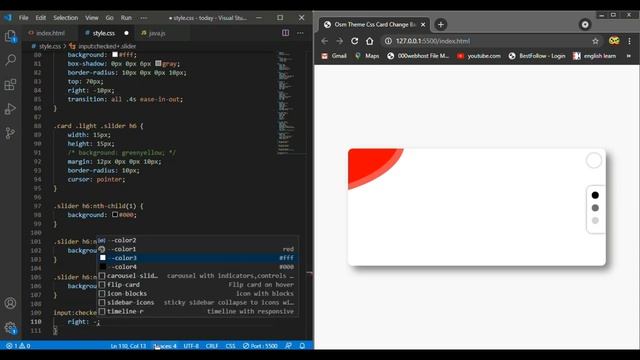Viewport: 640px width, 360px height.
Task: Click the unsaved dot on the style.css tab
Action: [126, 33]
